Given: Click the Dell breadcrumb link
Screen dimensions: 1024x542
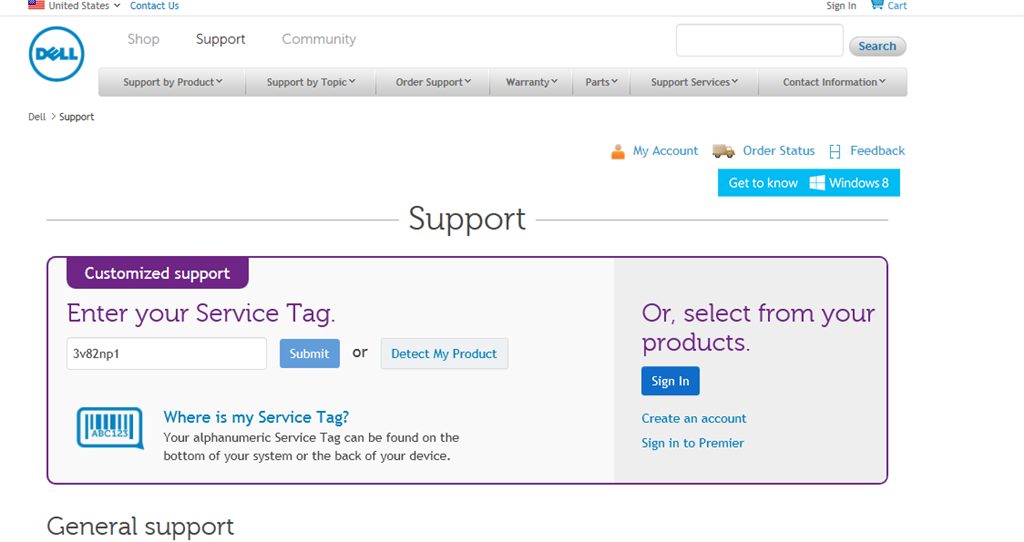Looking at the screenshot, I should 37,117.
